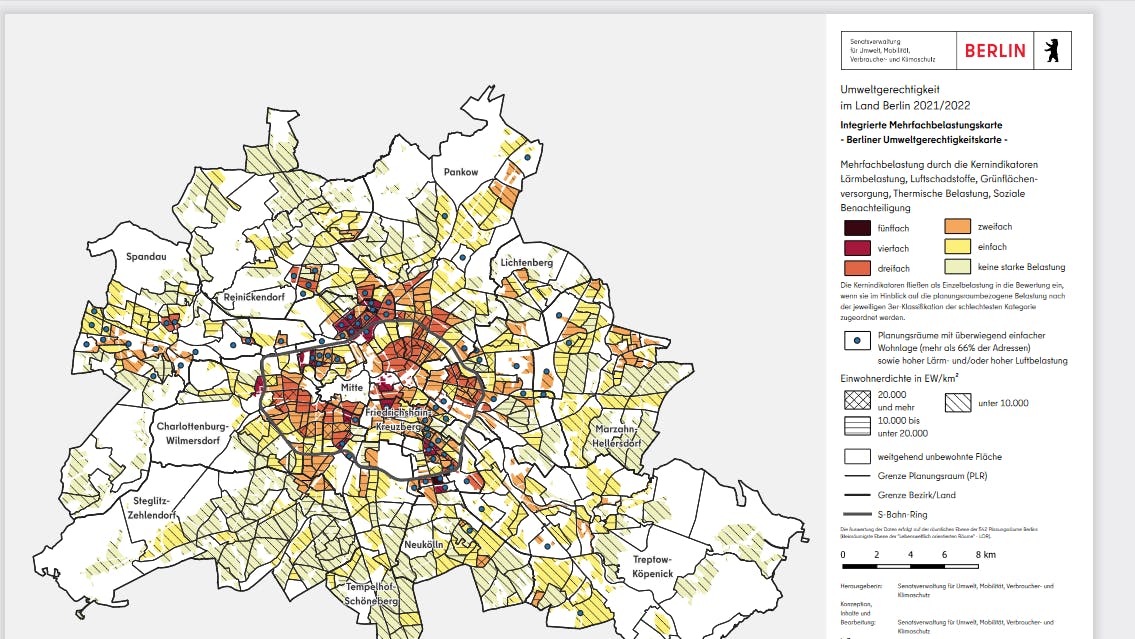The height and width of the screenshot is (639, 1135).
Task: Click the Pankow district label on map
Action: (461, 172)
